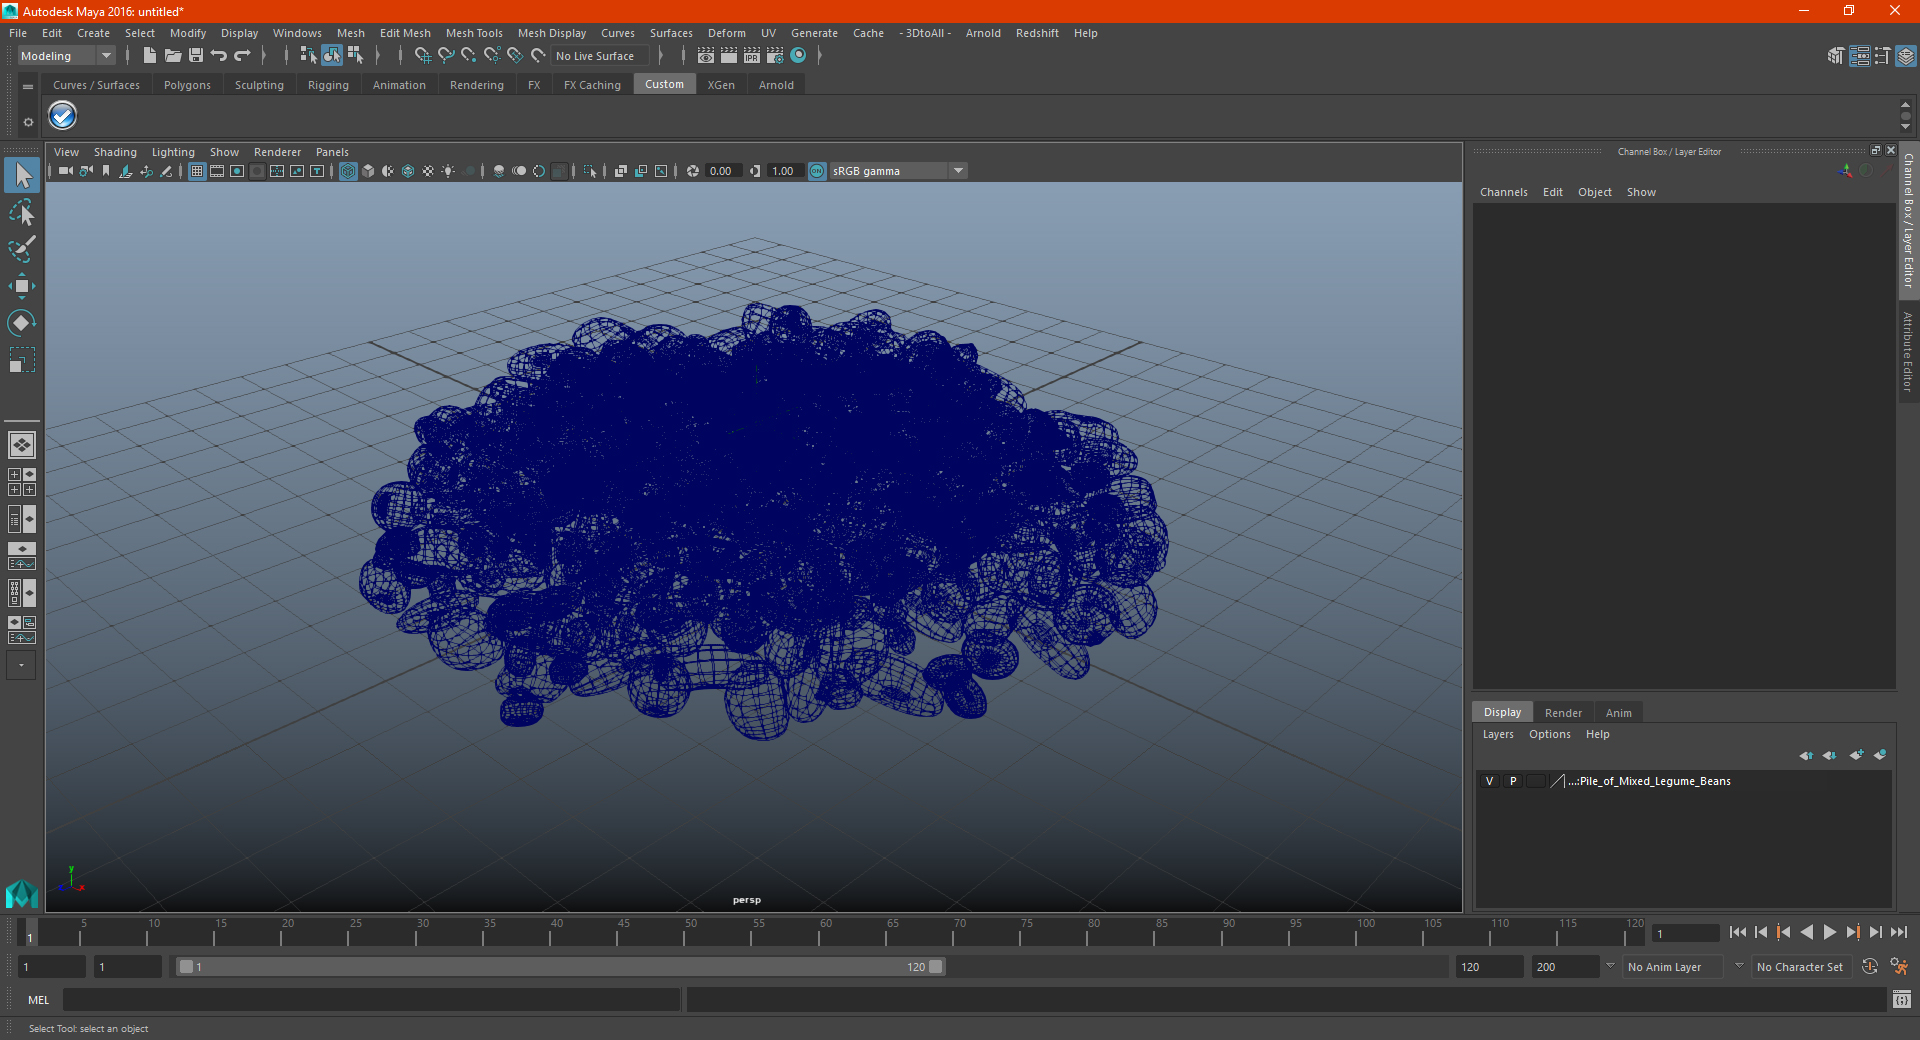Viewport: 1920px width, 1040px height.
Task: Move selected layer up icon
Action: [1806, 755]
